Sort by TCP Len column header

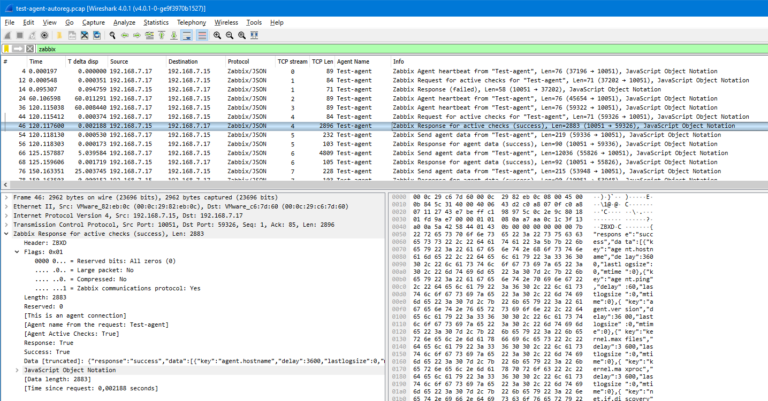(322, 62)
